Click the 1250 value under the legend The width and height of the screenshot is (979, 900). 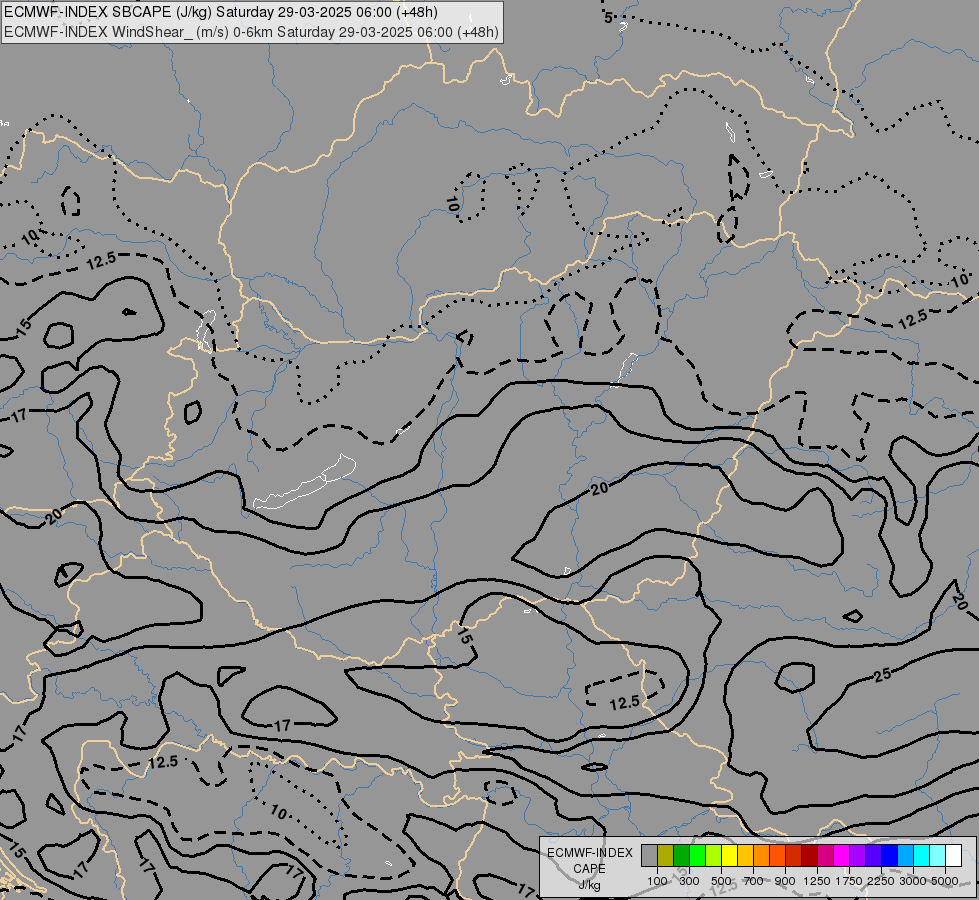pos(817,881)
